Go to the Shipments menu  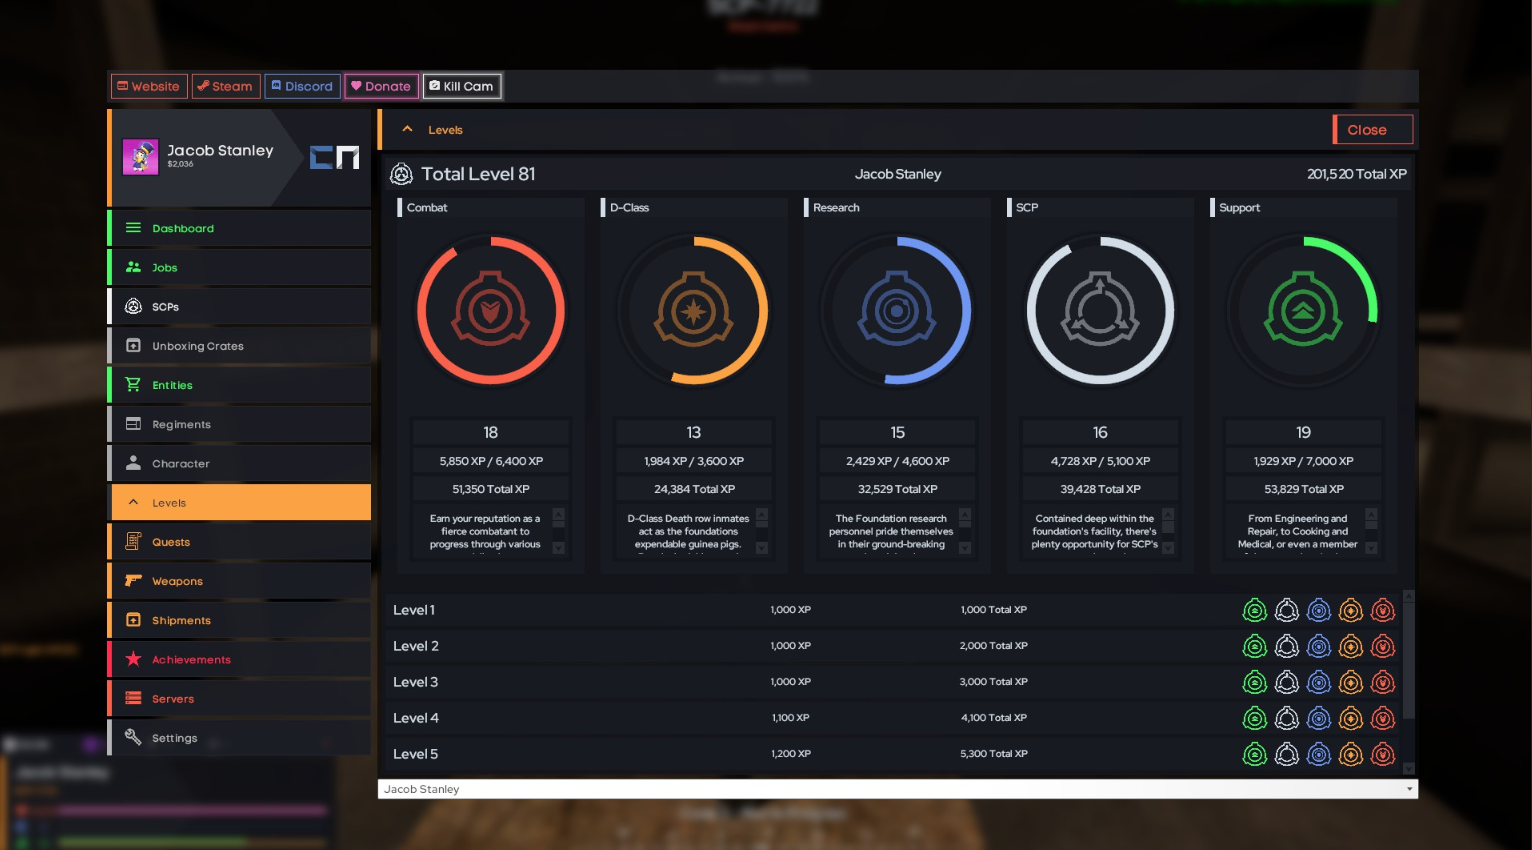[x=240, y=620]
